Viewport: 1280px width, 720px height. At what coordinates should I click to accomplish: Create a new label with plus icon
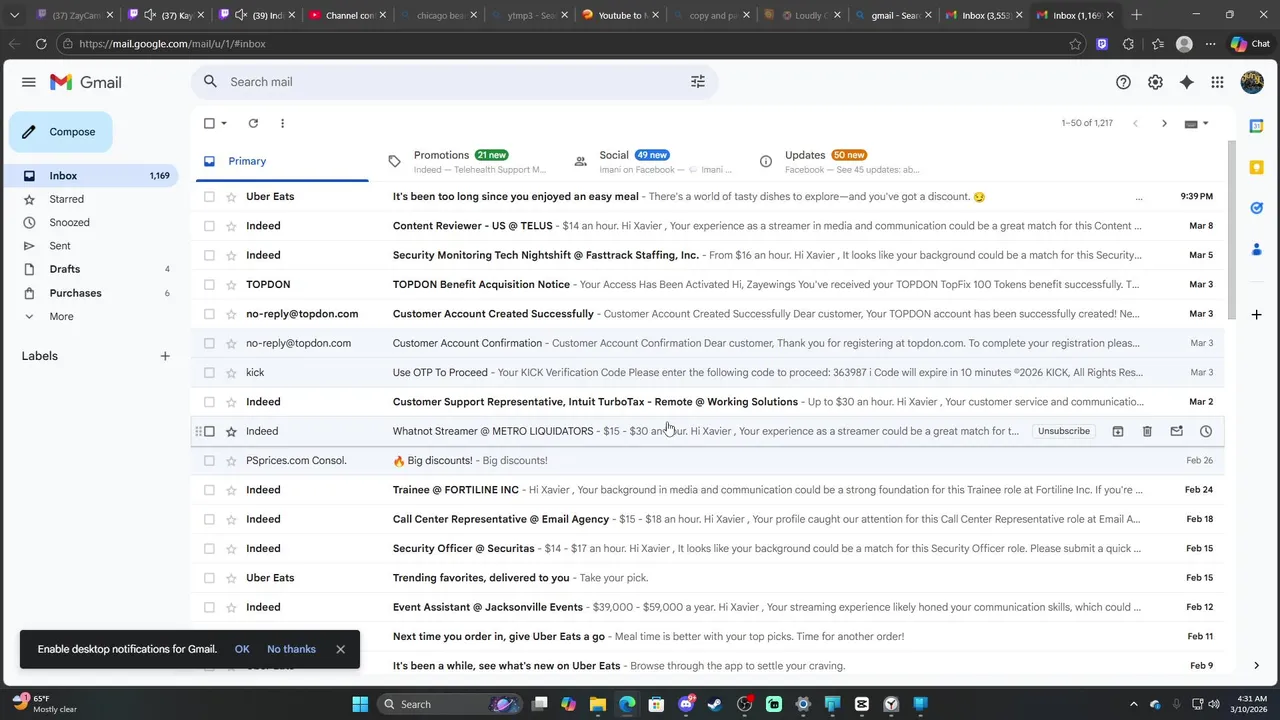(165, 356)
